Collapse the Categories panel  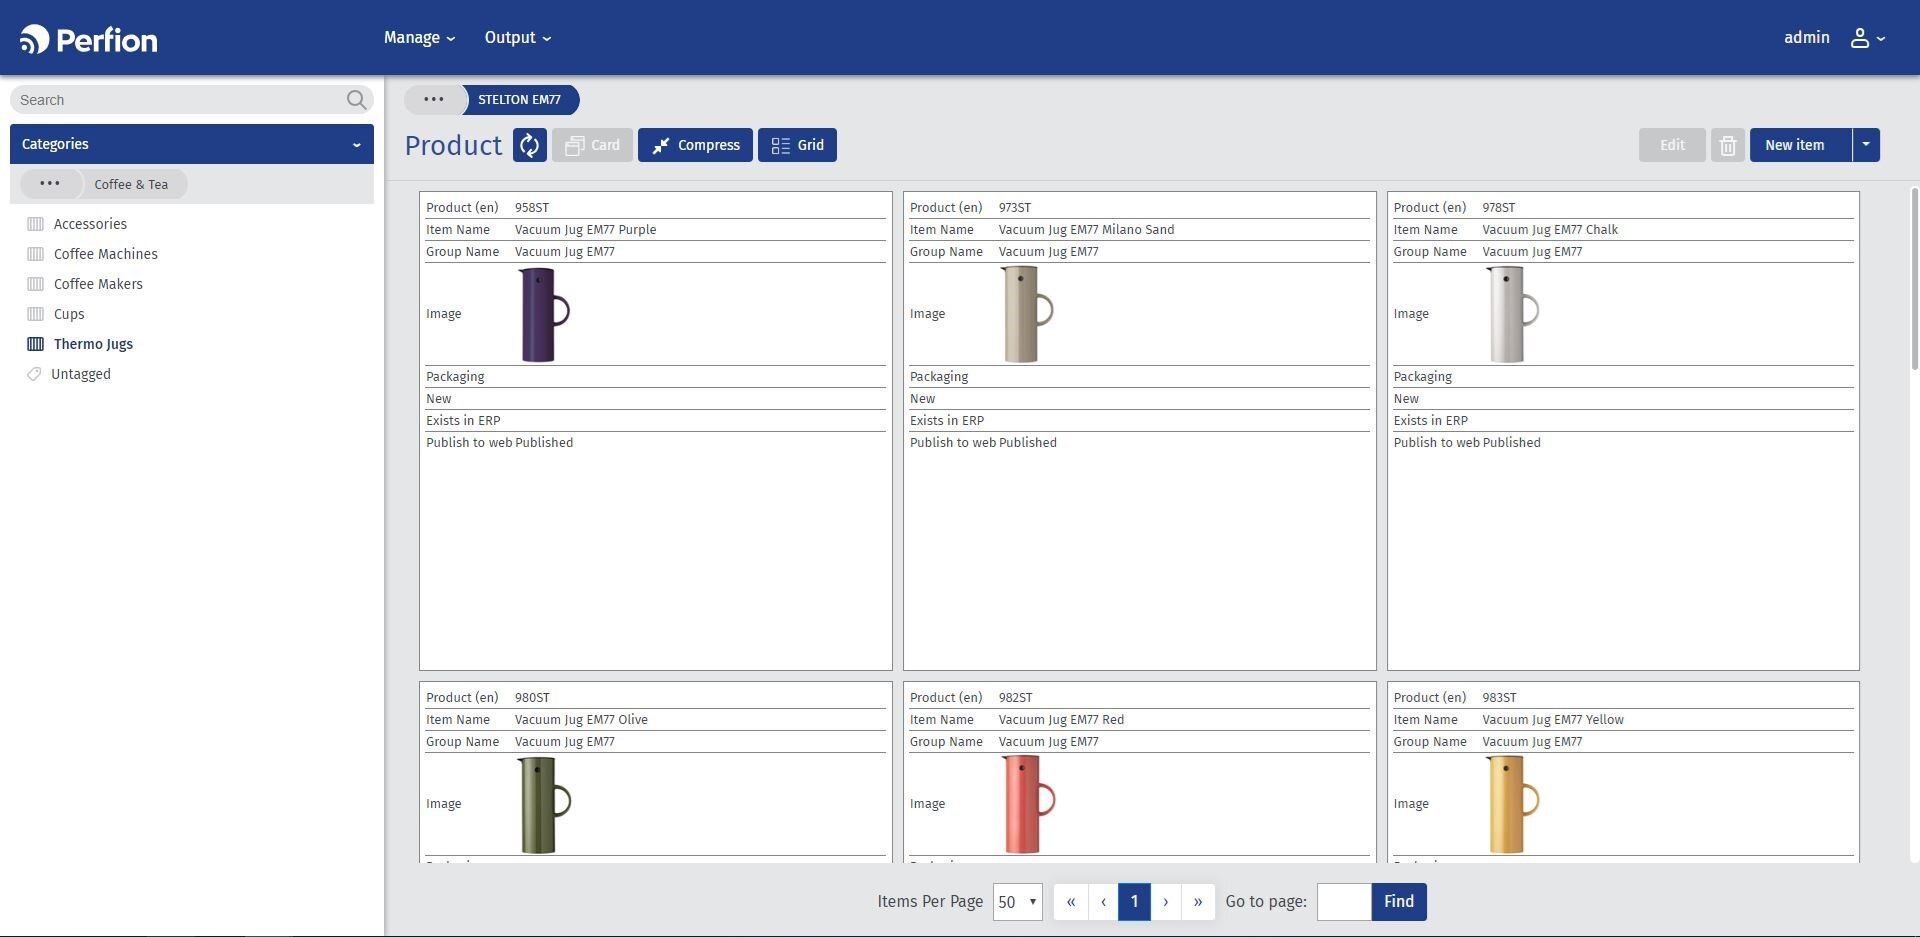[x=356, y=145]
